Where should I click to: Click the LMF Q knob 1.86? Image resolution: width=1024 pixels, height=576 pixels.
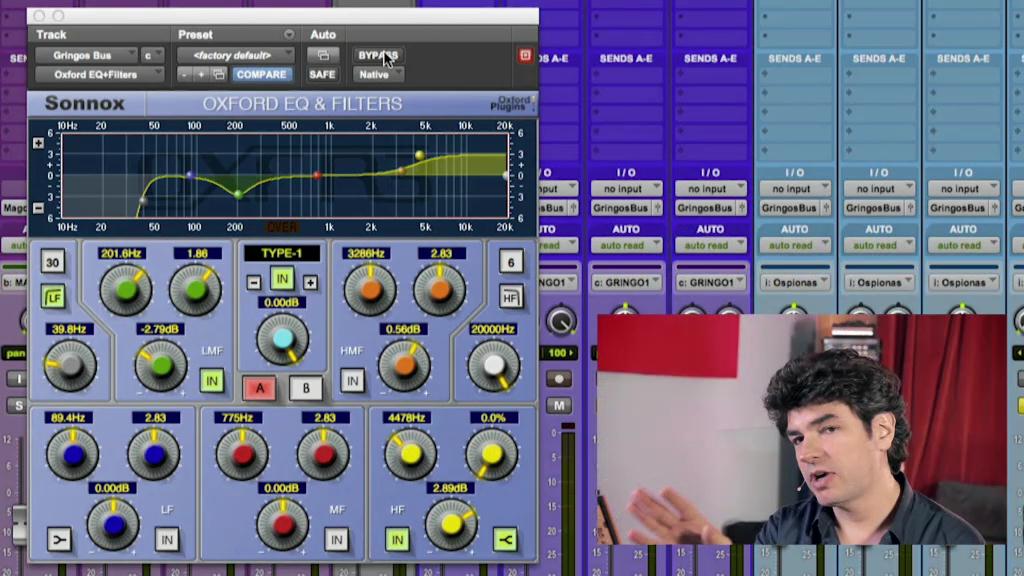click(x=195, y=290)
